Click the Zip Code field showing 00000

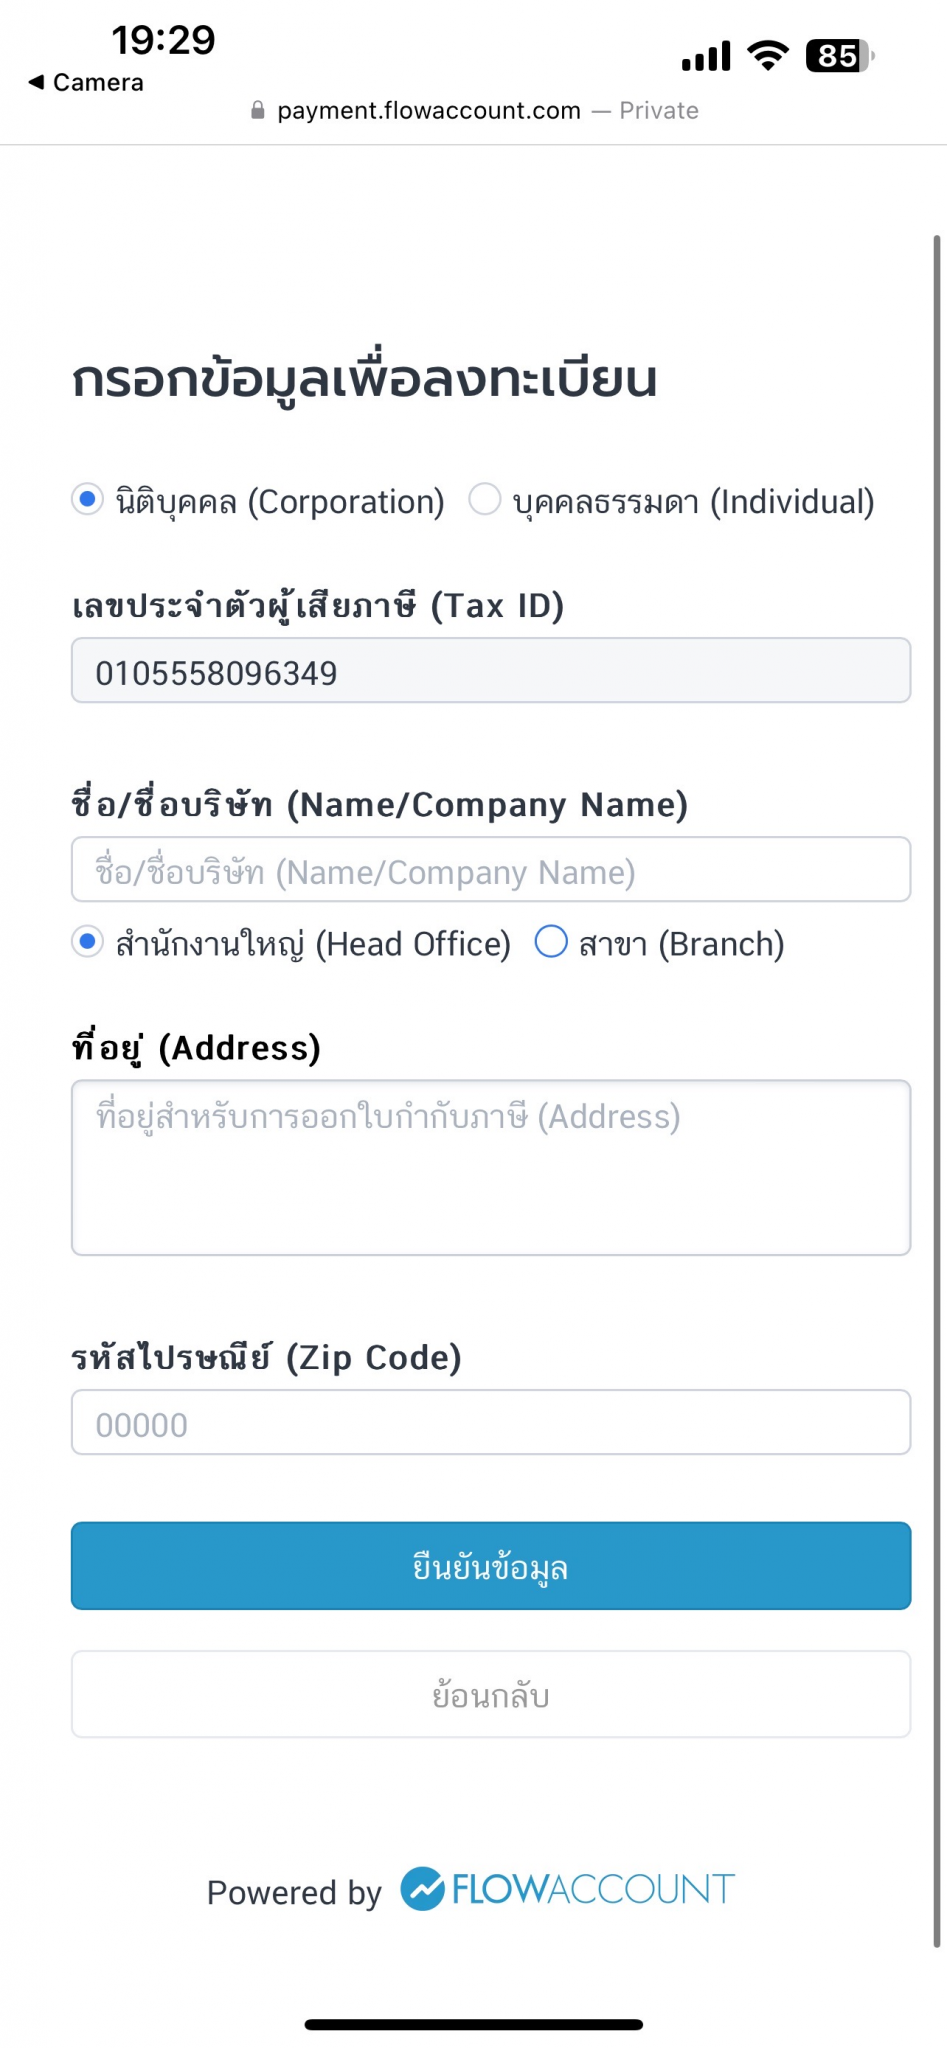click(x=490, y=1422)
